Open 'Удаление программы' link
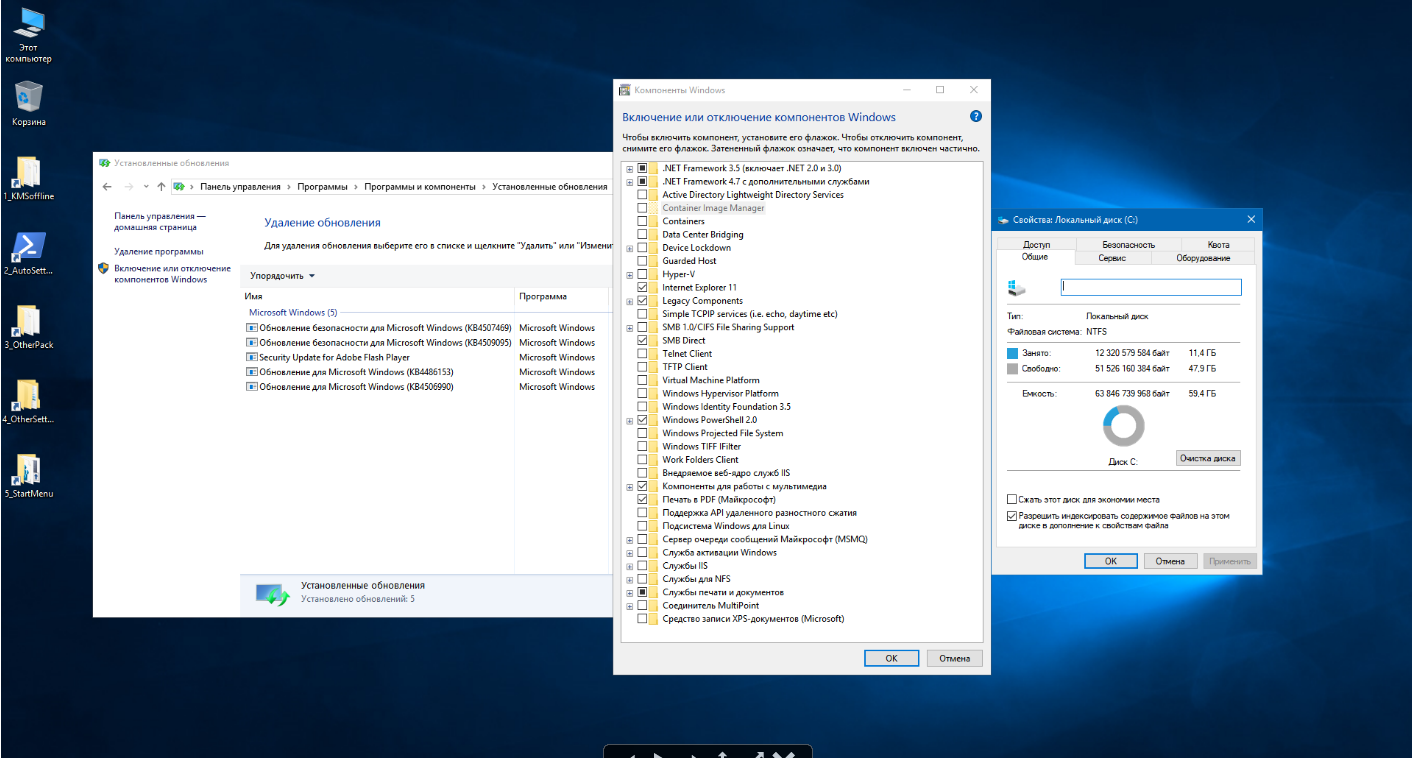Image resolution: width=1412 pixels, height=758 pixels. click(x=159, y=252)
